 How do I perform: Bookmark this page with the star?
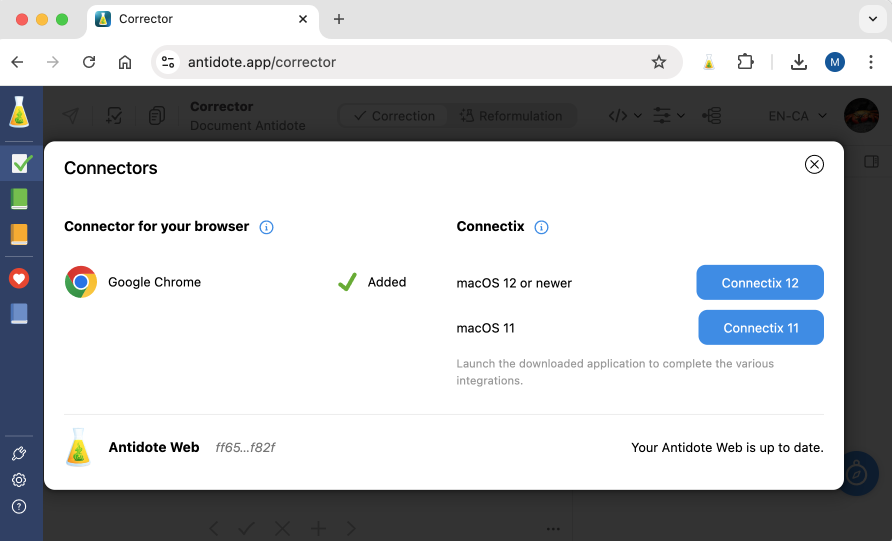(x=659, y=62)
